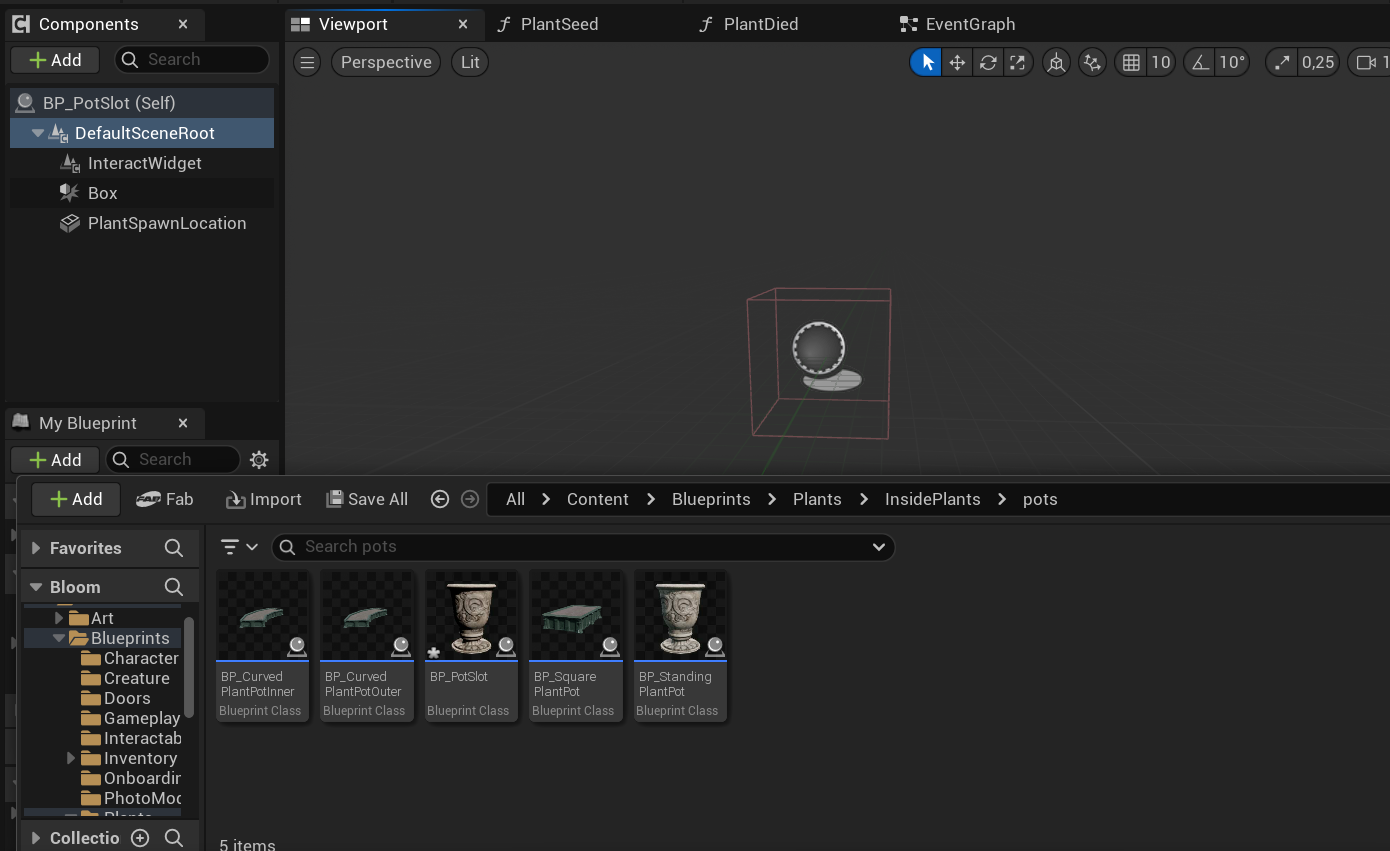Click the Import button
The width and height of the screenshot is (1390, 851).
click(264, 499)
